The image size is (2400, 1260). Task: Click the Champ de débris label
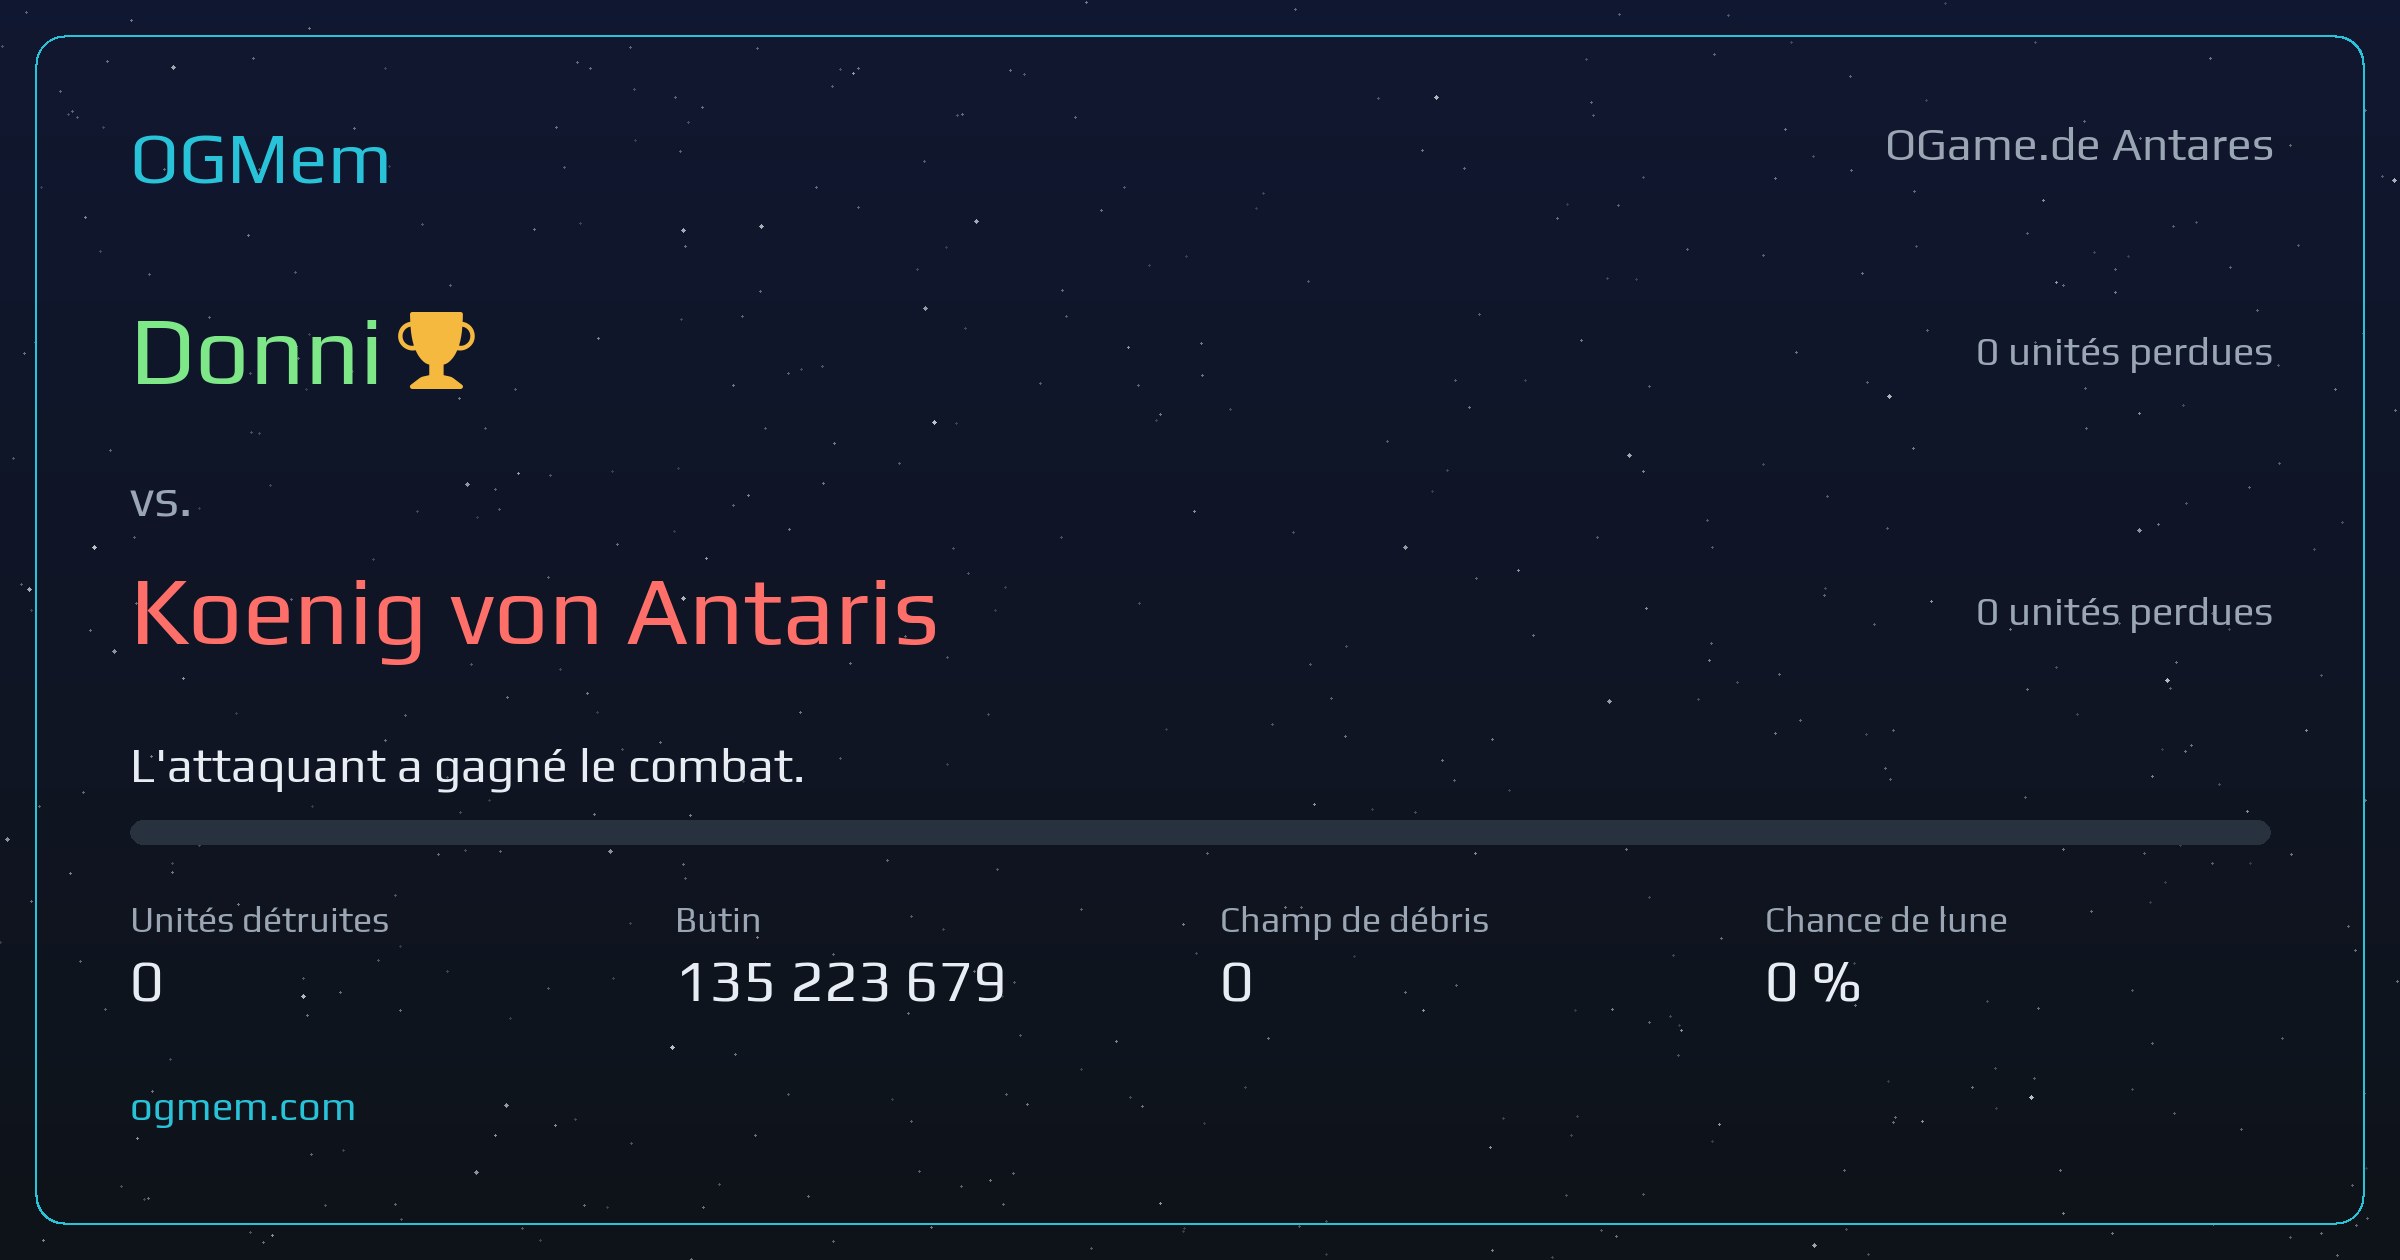point(1354,921)
